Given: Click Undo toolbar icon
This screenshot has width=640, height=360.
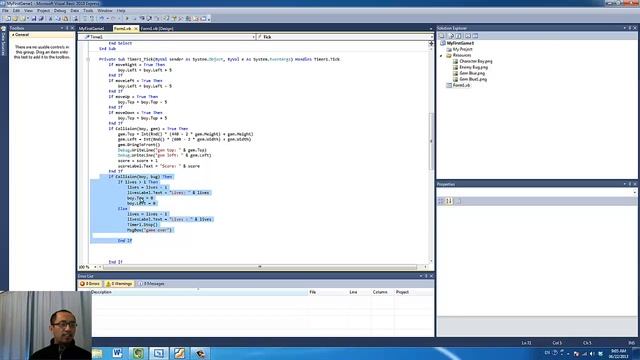Looking at the screenshot, I should [102, 18].
